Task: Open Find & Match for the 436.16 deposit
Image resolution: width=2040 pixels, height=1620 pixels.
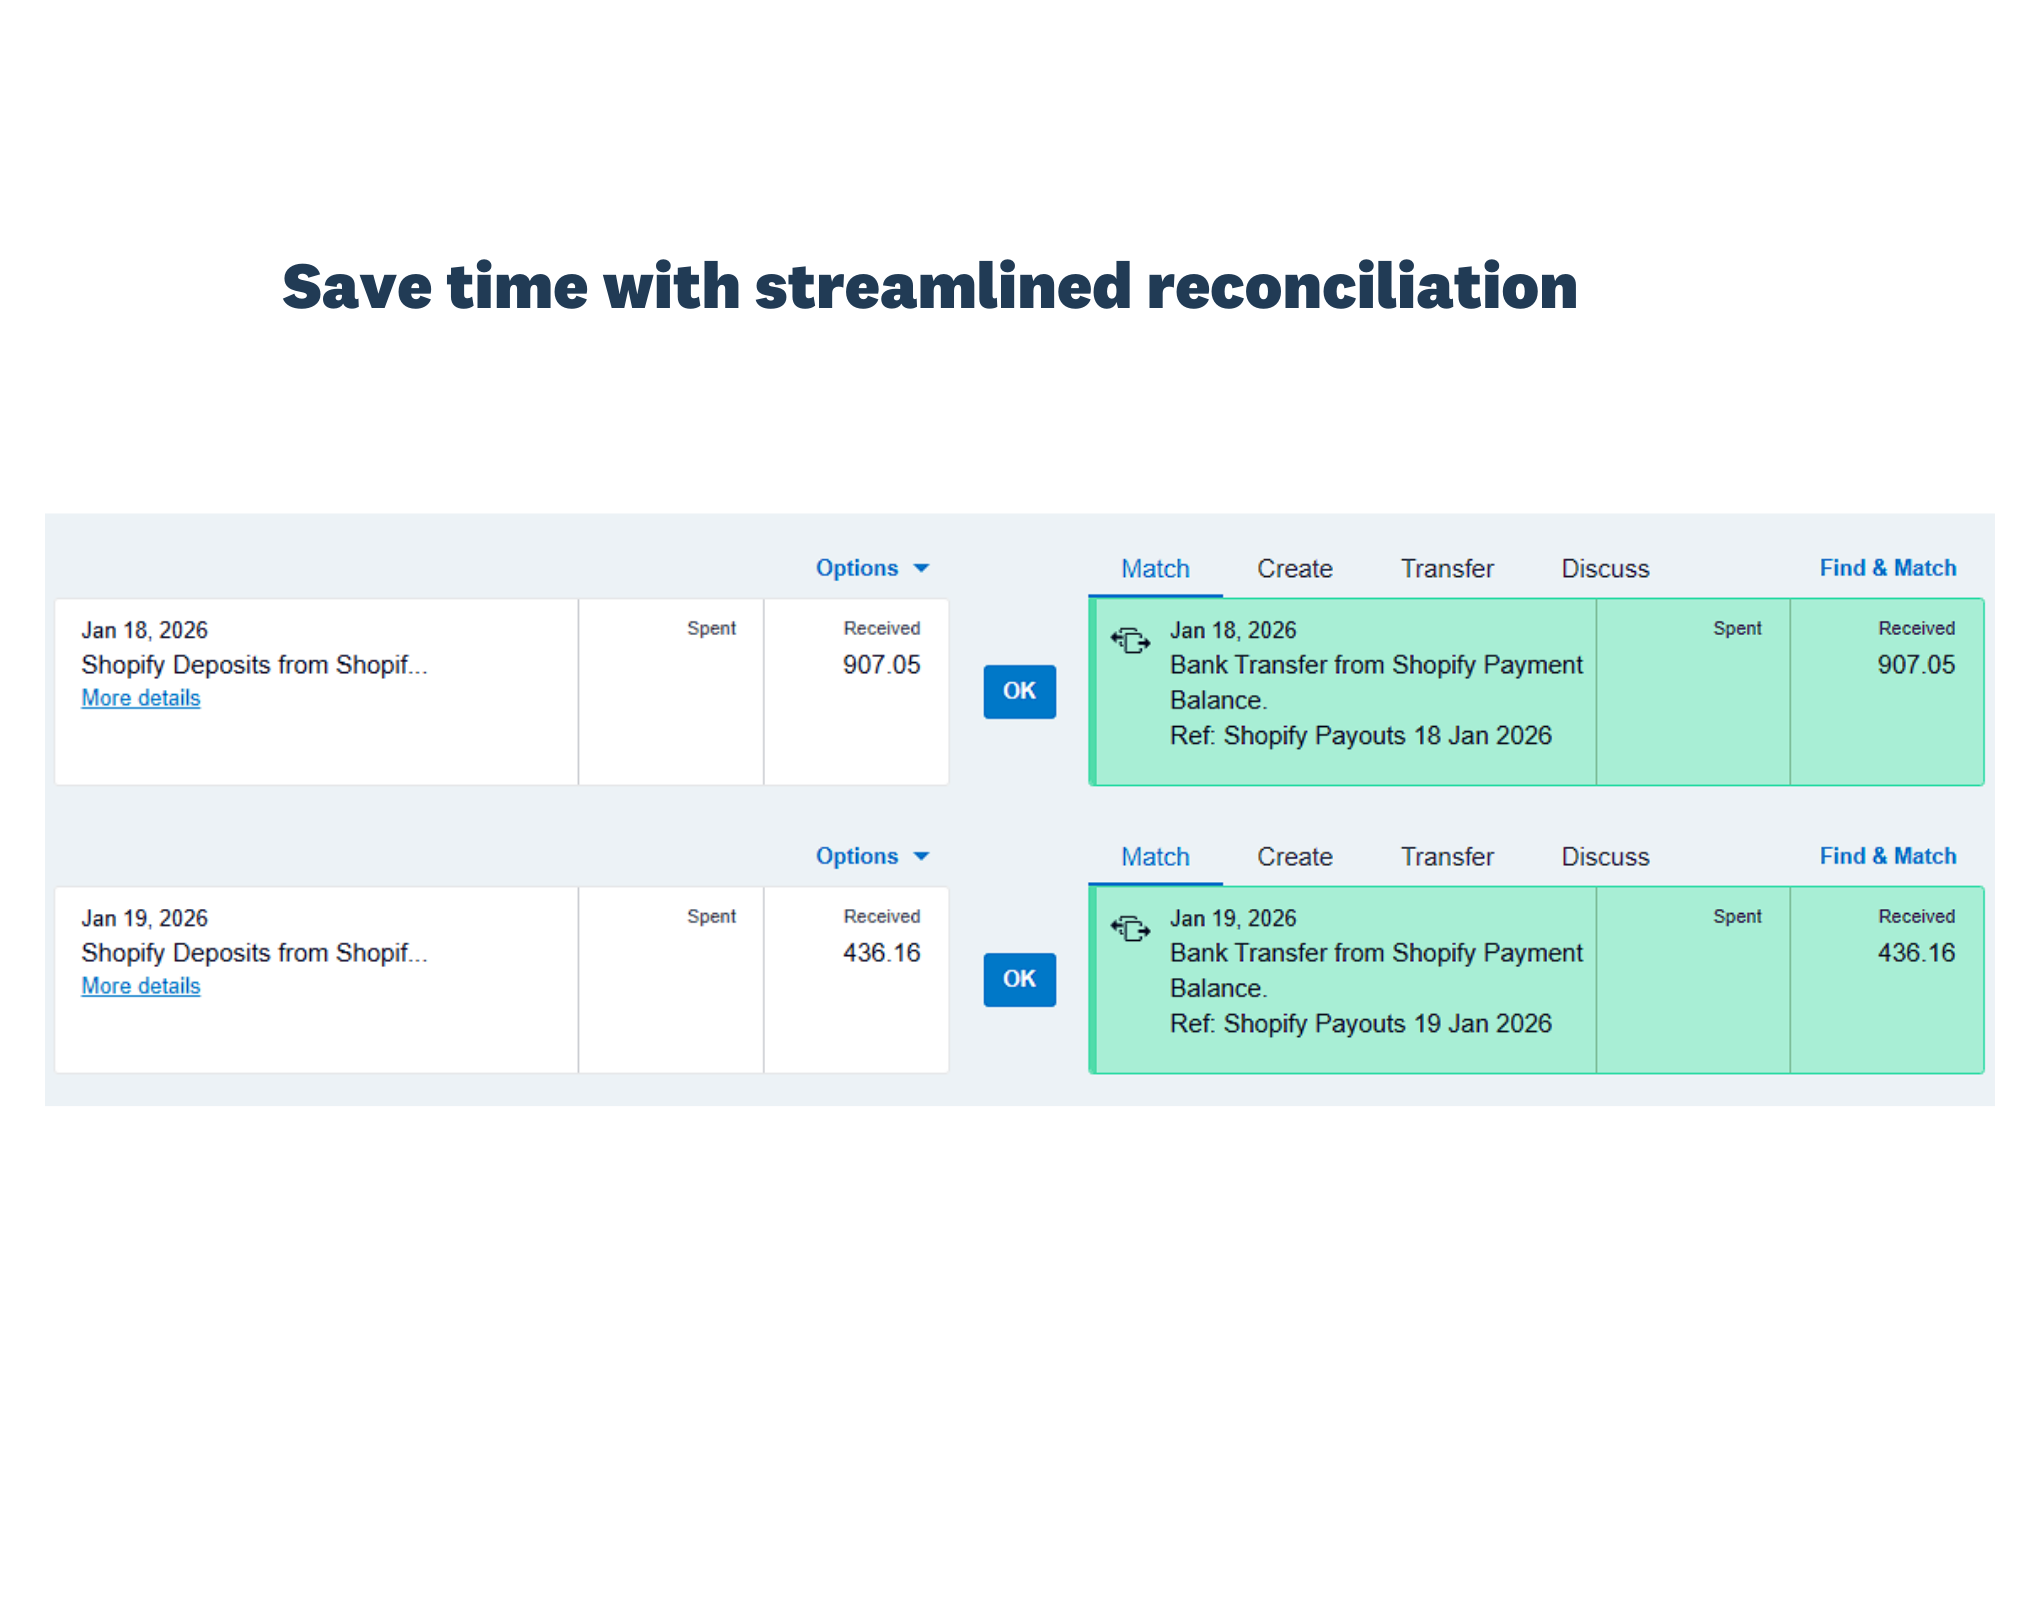Action: click(1887, 856)
